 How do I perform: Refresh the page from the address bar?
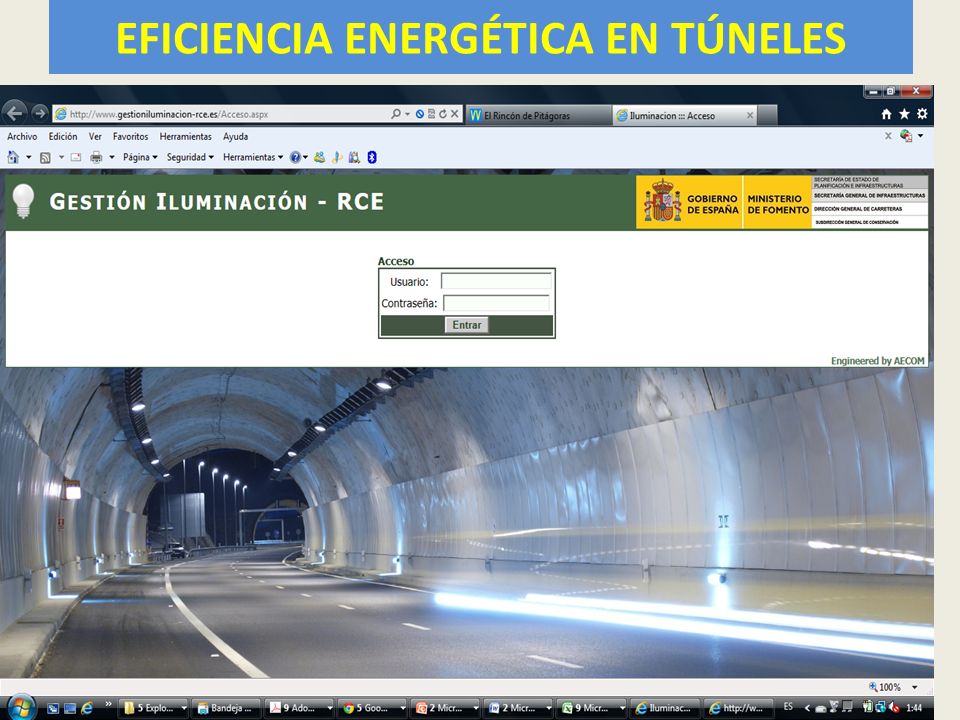click(443, 114)
